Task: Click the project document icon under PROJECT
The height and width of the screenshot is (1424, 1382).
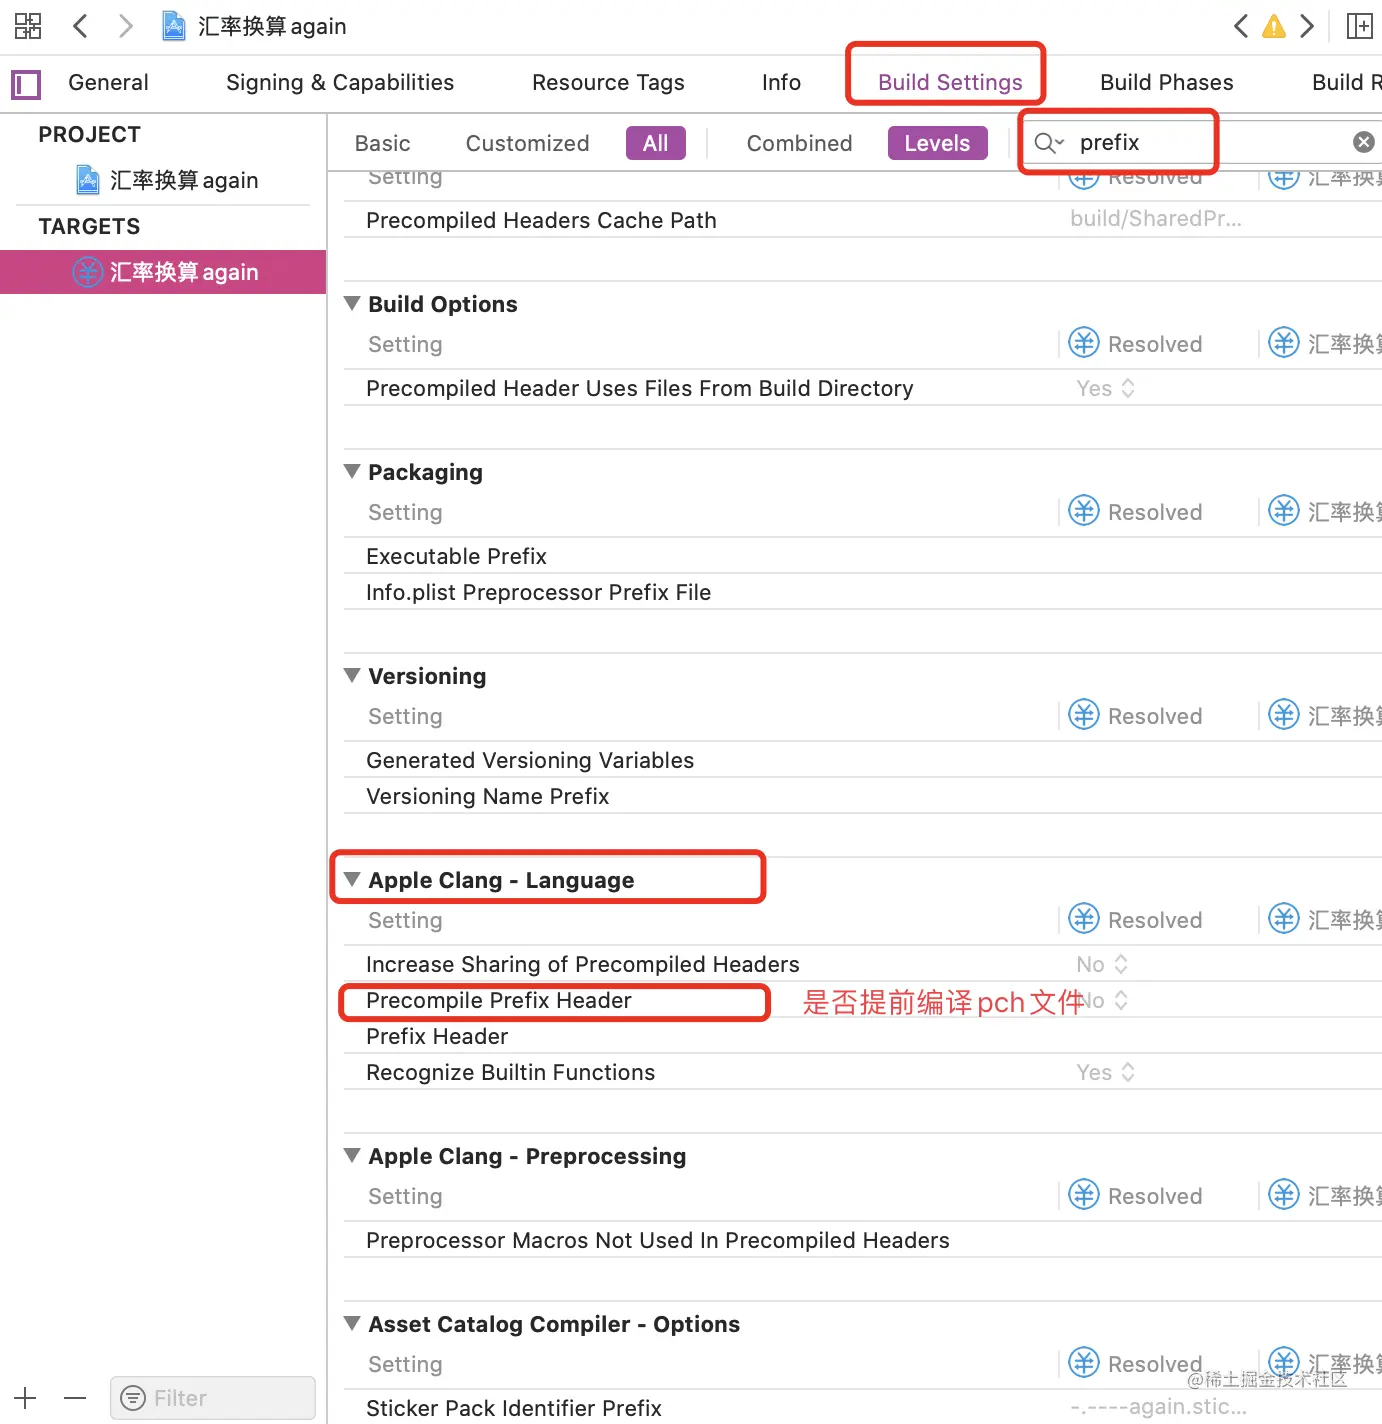Action: [x=88, y=180]
